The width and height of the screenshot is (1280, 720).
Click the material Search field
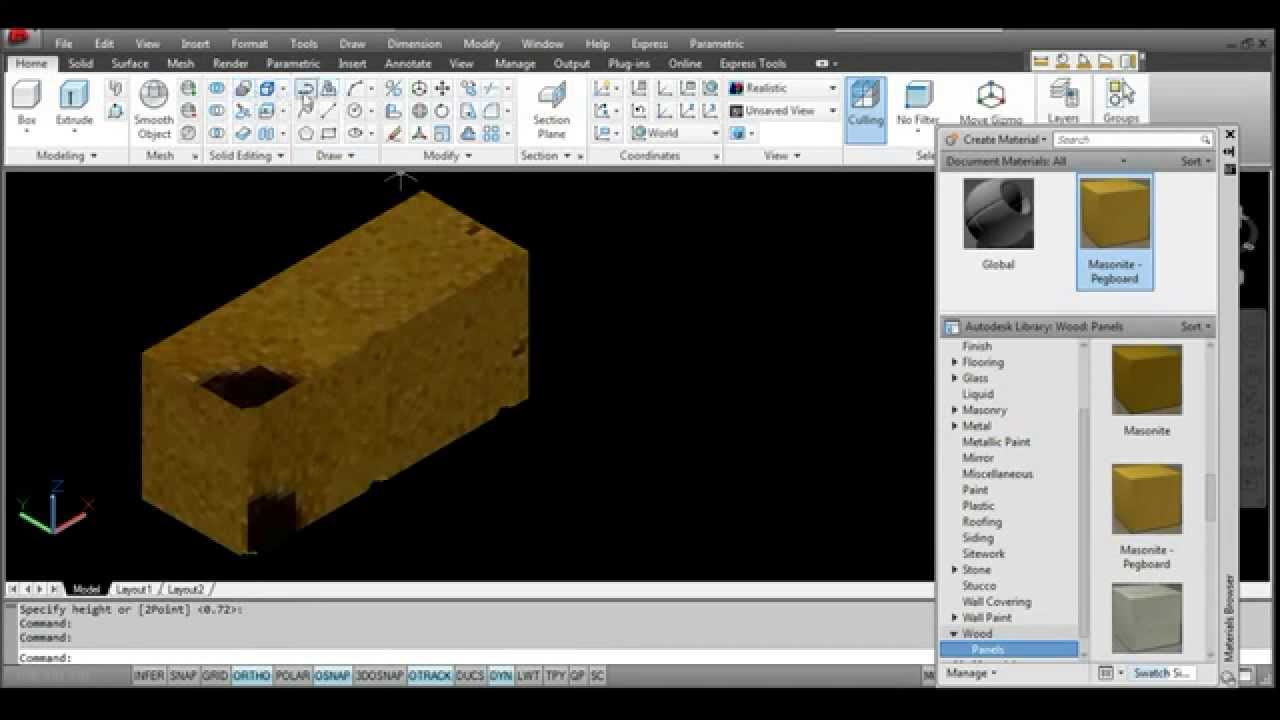point(1133,140)
